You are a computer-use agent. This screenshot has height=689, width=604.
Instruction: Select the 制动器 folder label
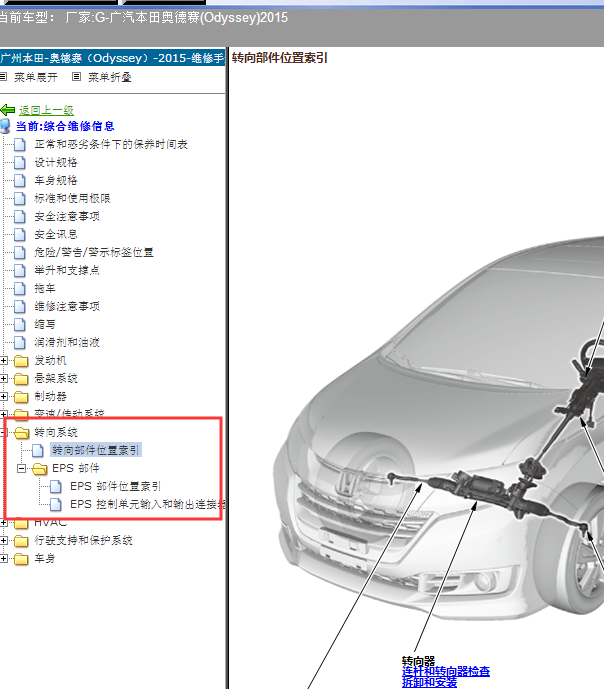[51, 396]
